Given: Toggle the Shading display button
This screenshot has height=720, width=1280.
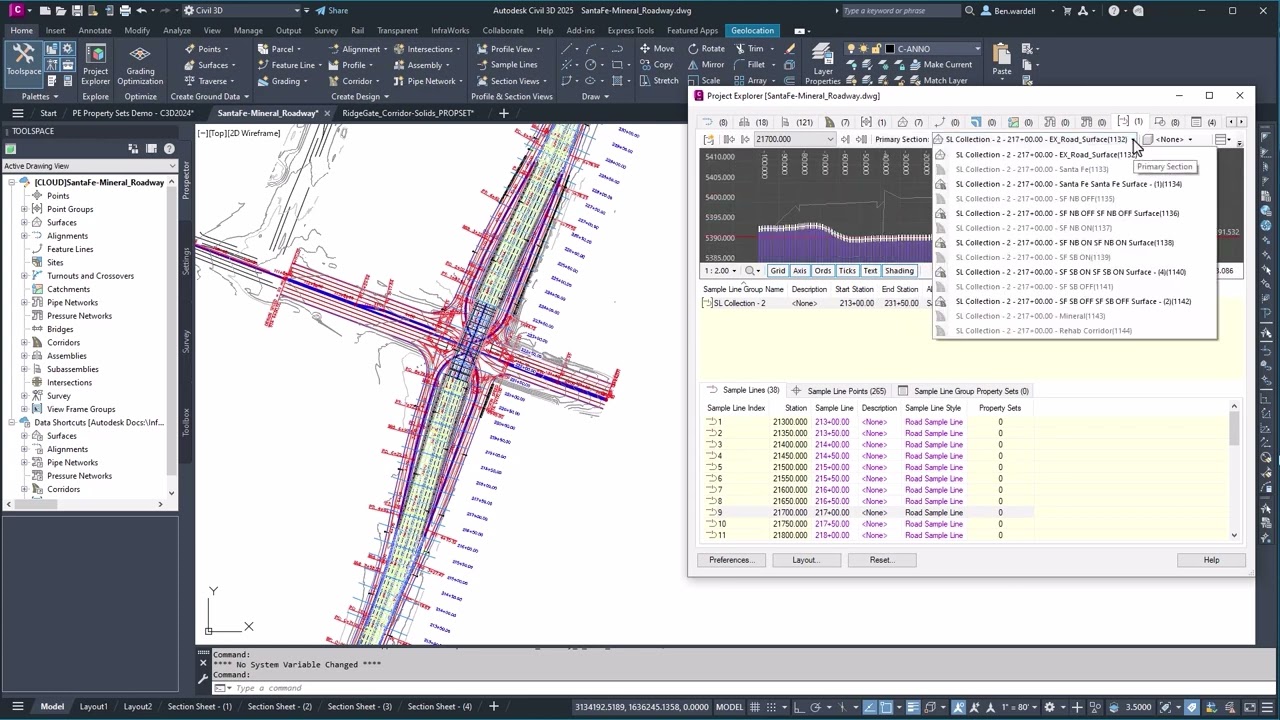Looking at the screenshot, I should 899,271.
